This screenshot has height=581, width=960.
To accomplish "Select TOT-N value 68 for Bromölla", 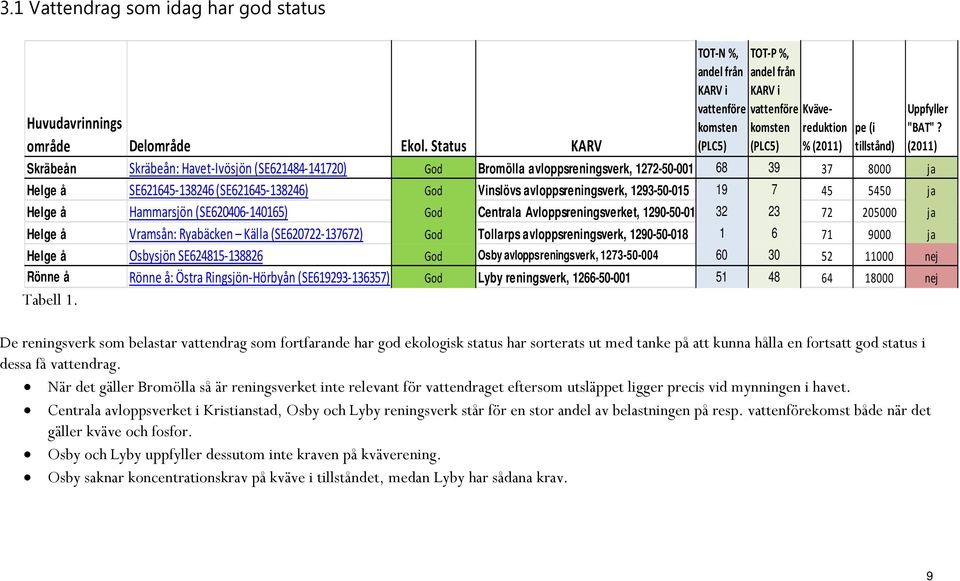I will tap(722, 168).
